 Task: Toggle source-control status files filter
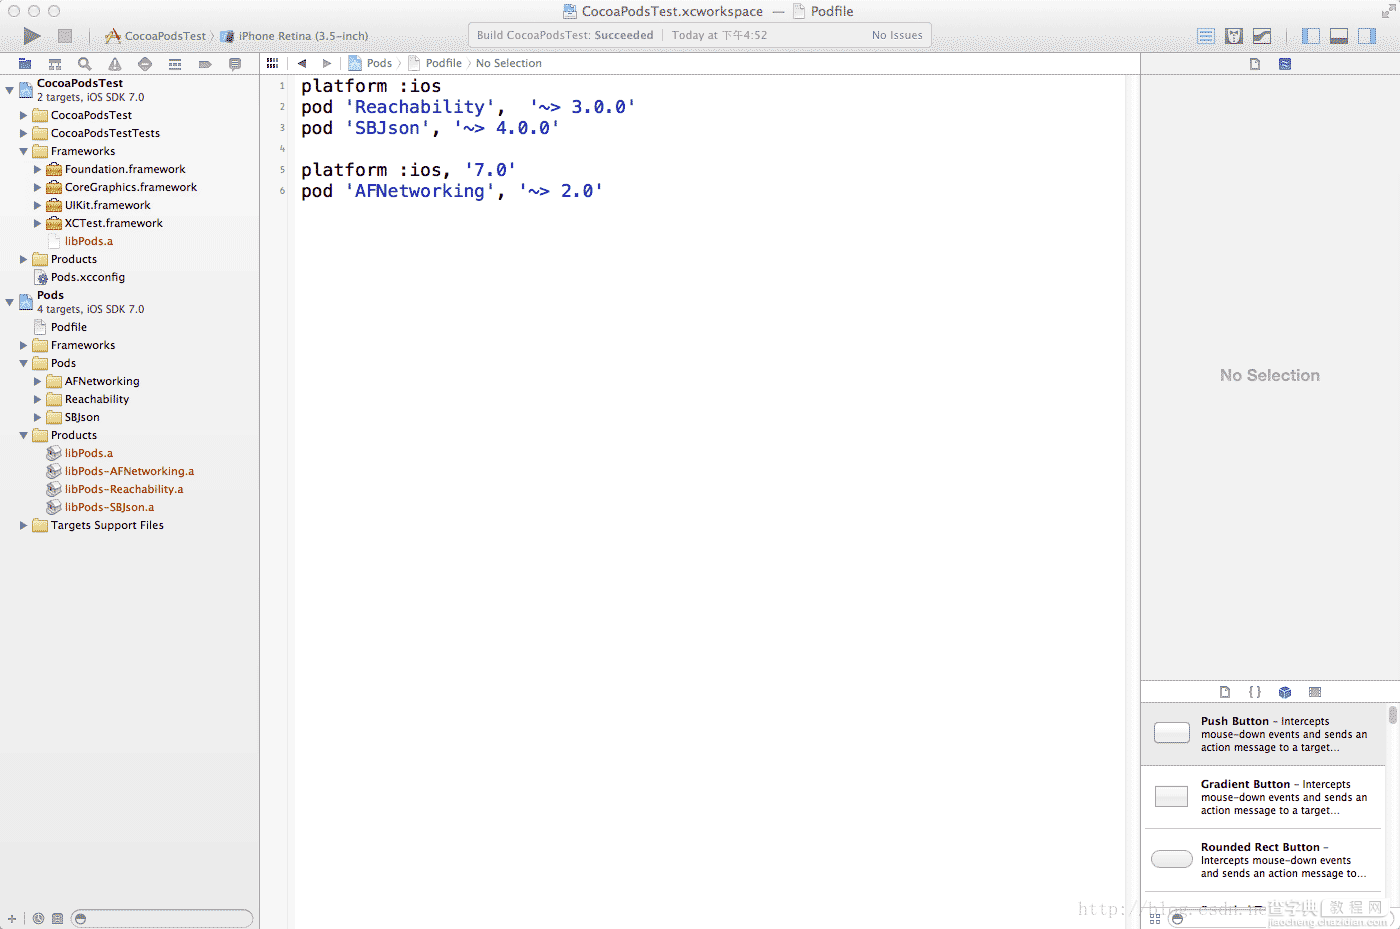tap(57, 918)
